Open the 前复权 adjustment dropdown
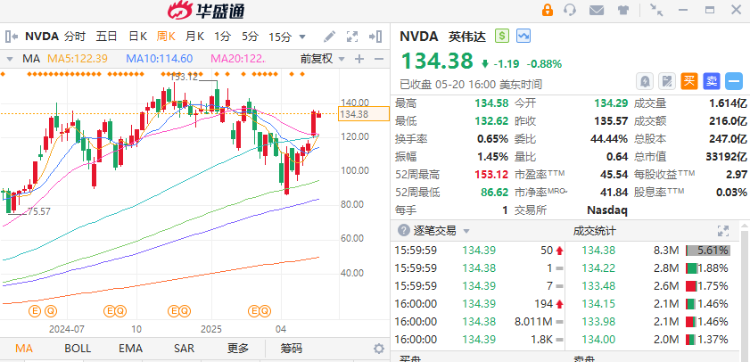Image resolution: width=750 pixels, height=362 pixels. coord(322,59)
